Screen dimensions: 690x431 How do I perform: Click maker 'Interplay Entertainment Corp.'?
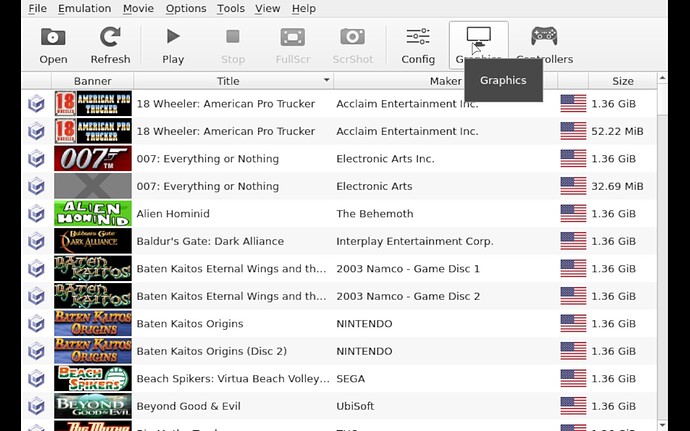click(x=415, y=241)
